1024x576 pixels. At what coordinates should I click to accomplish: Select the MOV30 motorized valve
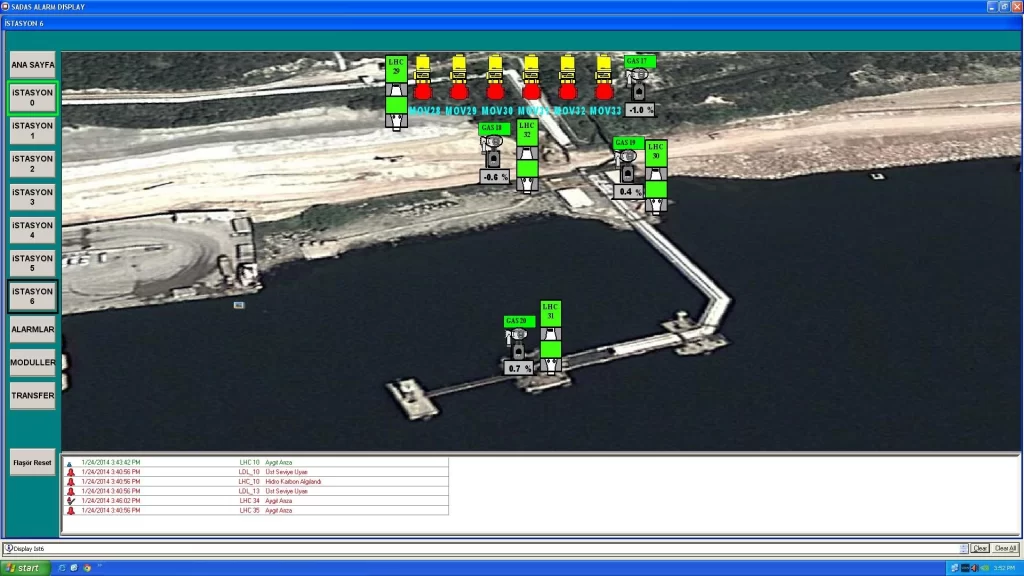495,79
